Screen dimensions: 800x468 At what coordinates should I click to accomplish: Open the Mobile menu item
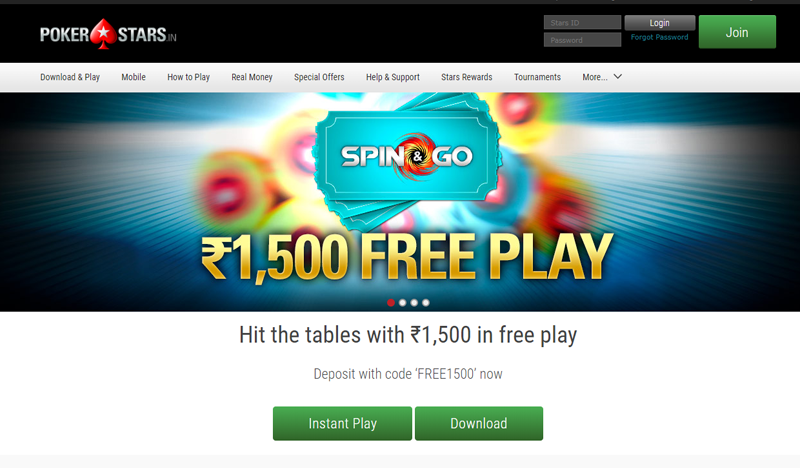[133, 77]
